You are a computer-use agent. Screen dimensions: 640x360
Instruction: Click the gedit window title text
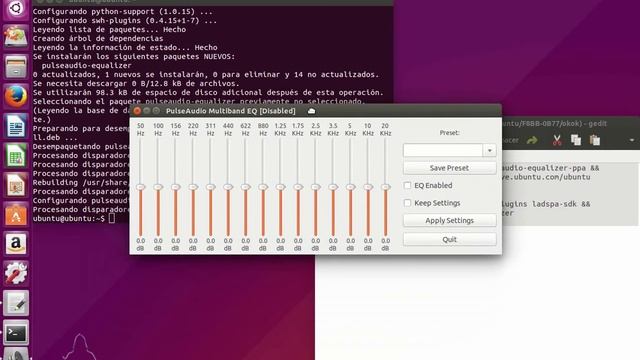[x=555, y=123]
